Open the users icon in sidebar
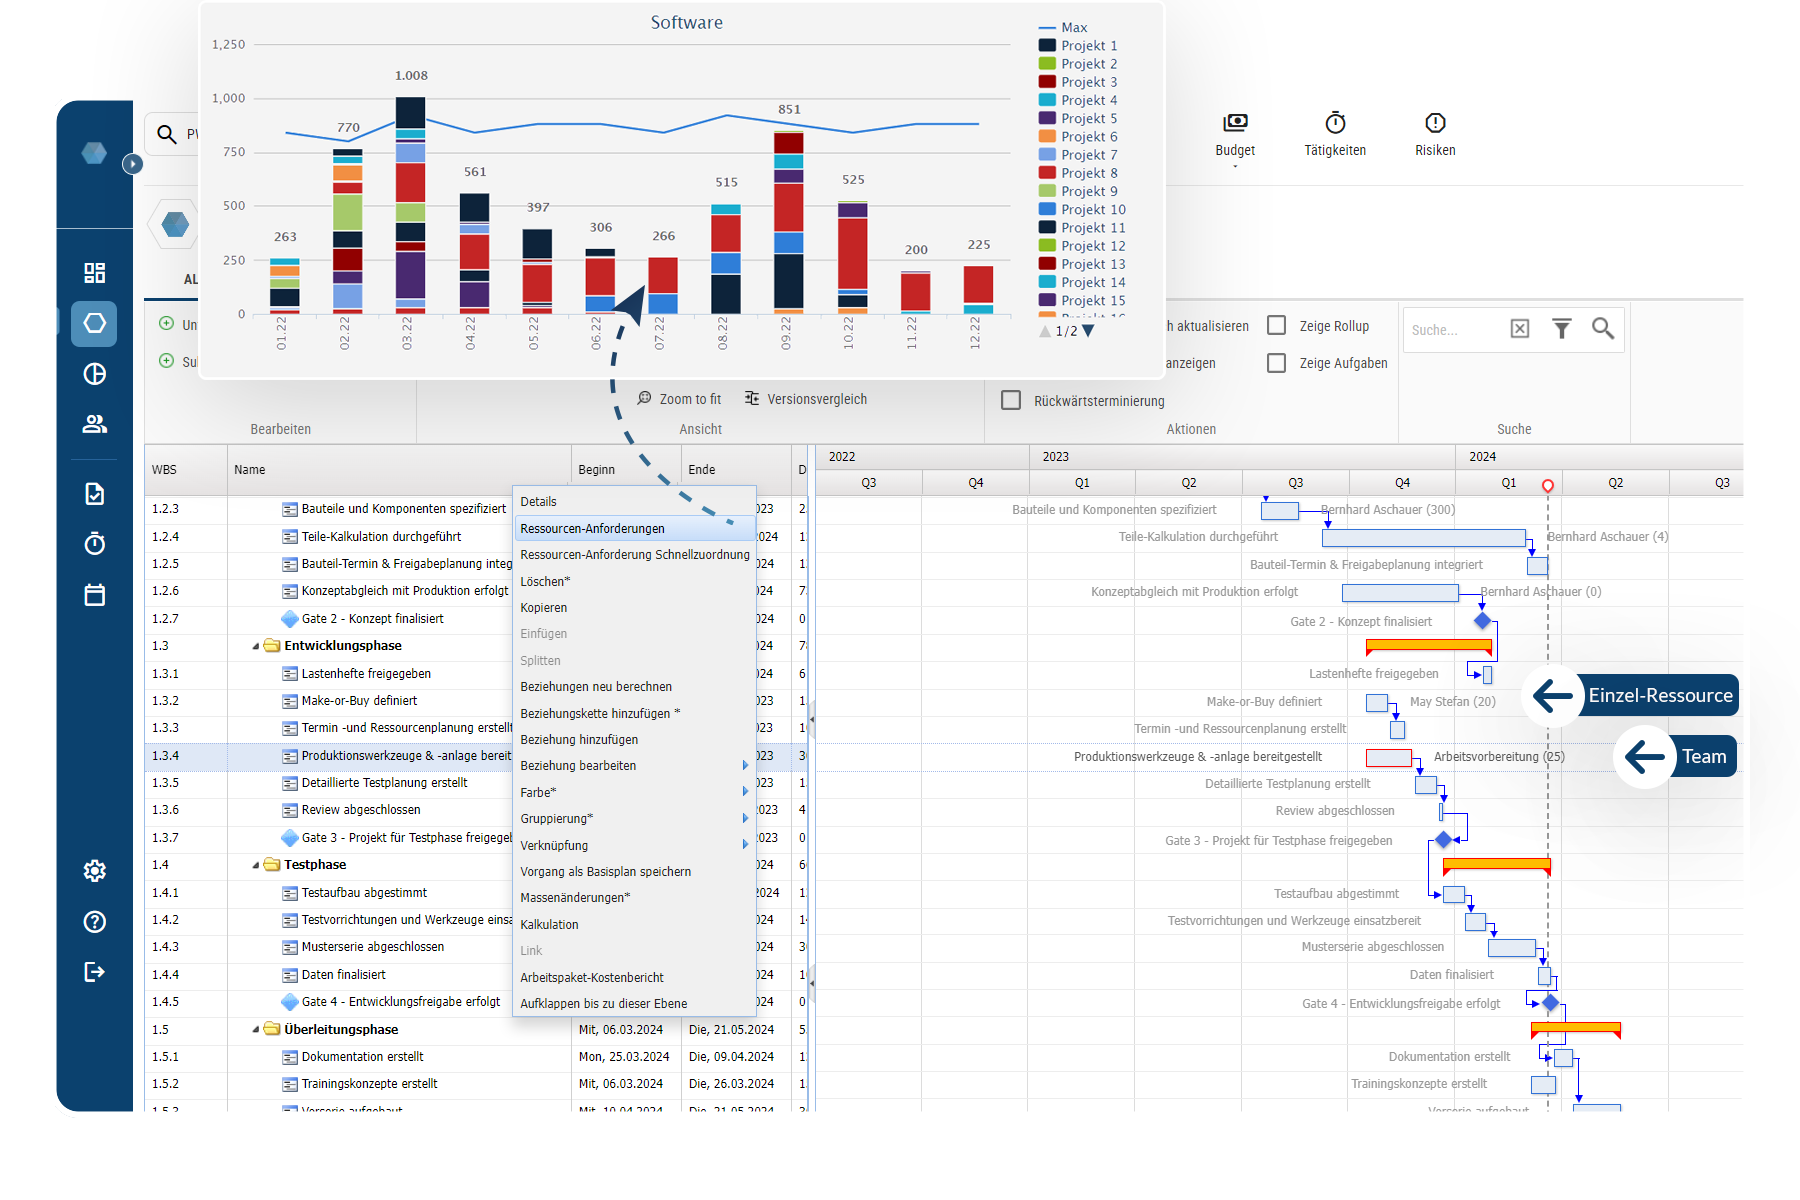The image size is (1800, 1200). coord(95,424)
